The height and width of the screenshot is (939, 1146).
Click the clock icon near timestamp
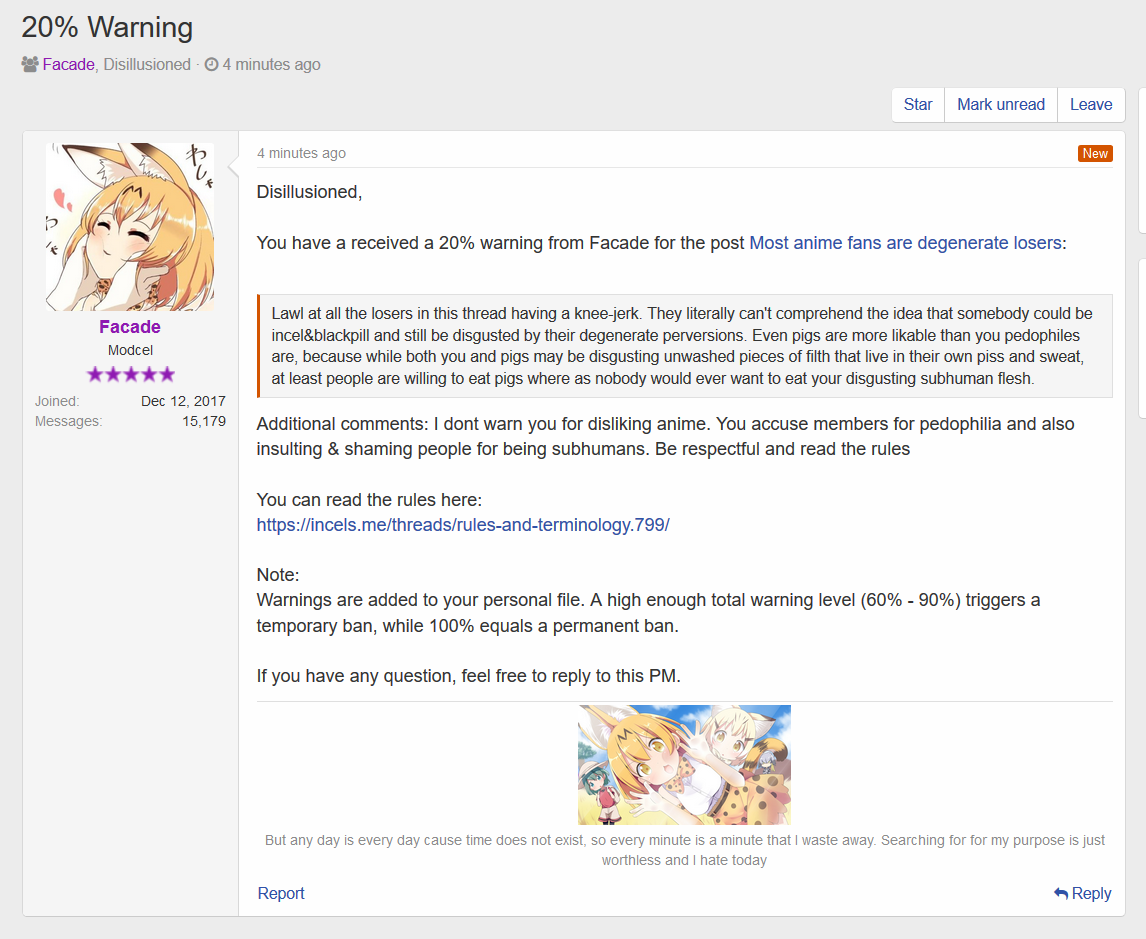(211, 64)
